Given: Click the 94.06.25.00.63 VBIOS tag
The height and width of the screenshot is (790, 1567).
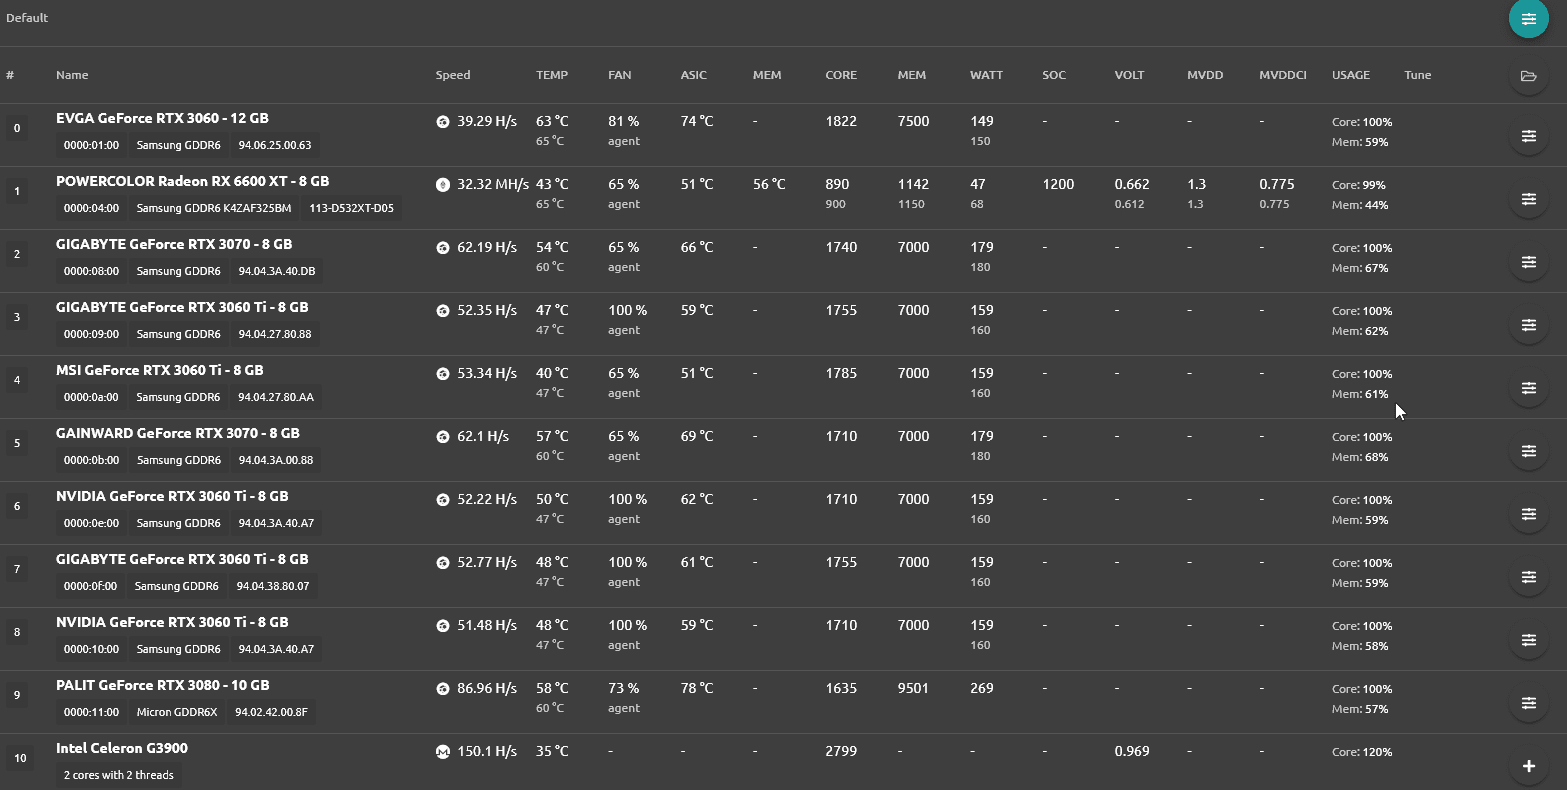Looking at the screenshot, I should point(275,145).
